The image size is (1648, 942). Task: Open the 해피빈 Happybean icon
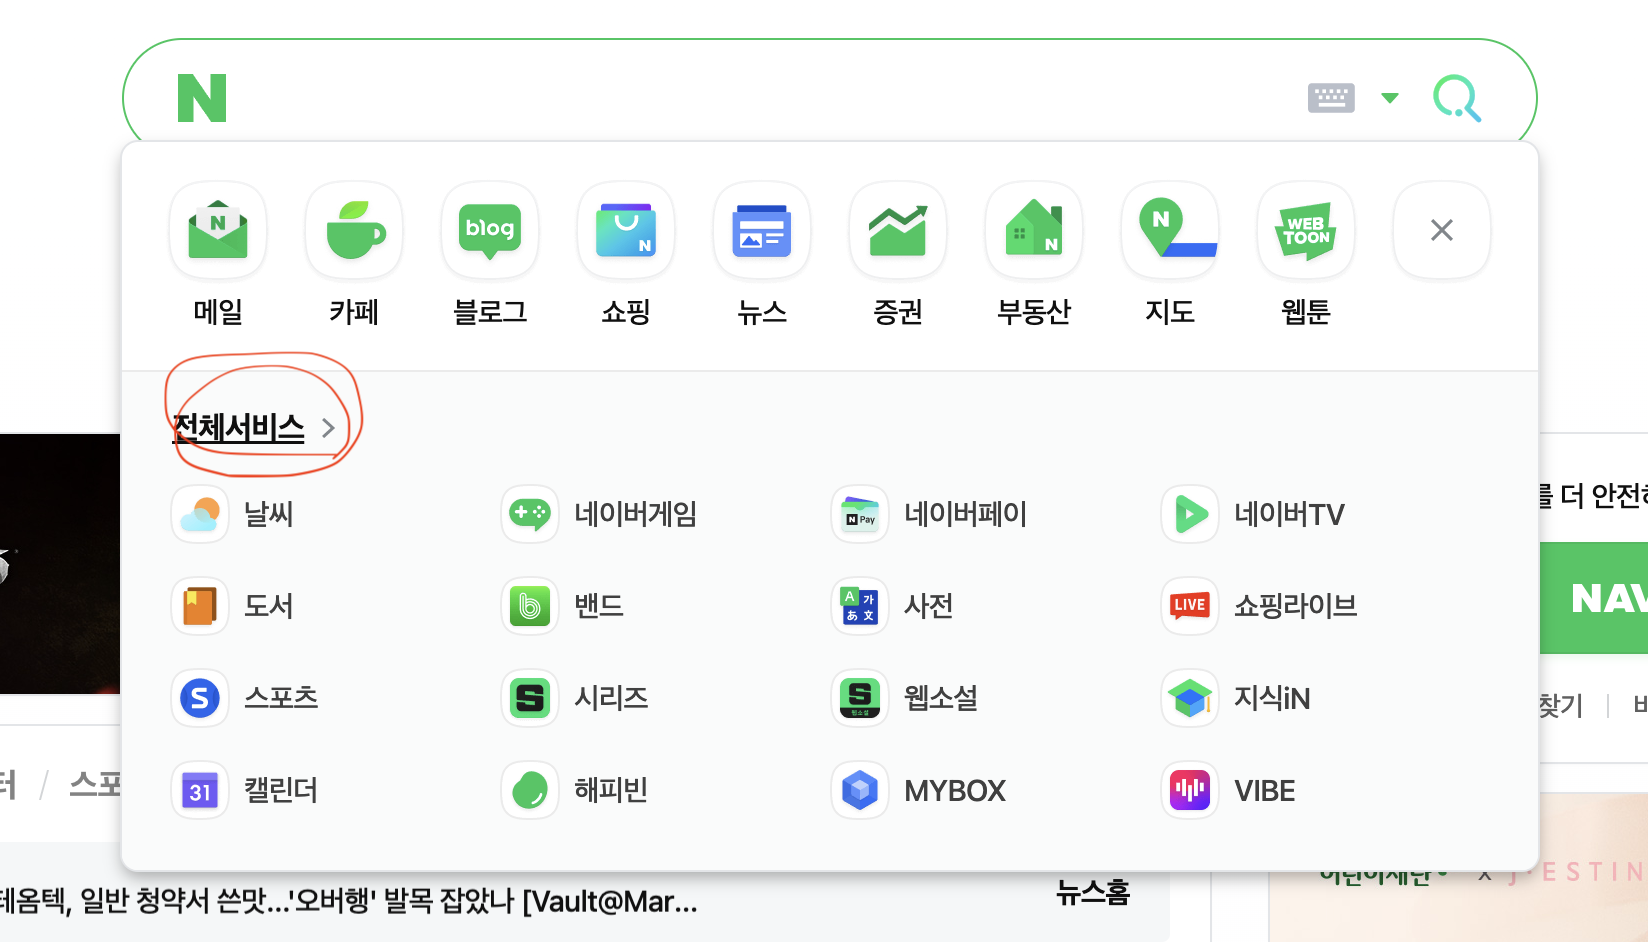click(530, 790)
